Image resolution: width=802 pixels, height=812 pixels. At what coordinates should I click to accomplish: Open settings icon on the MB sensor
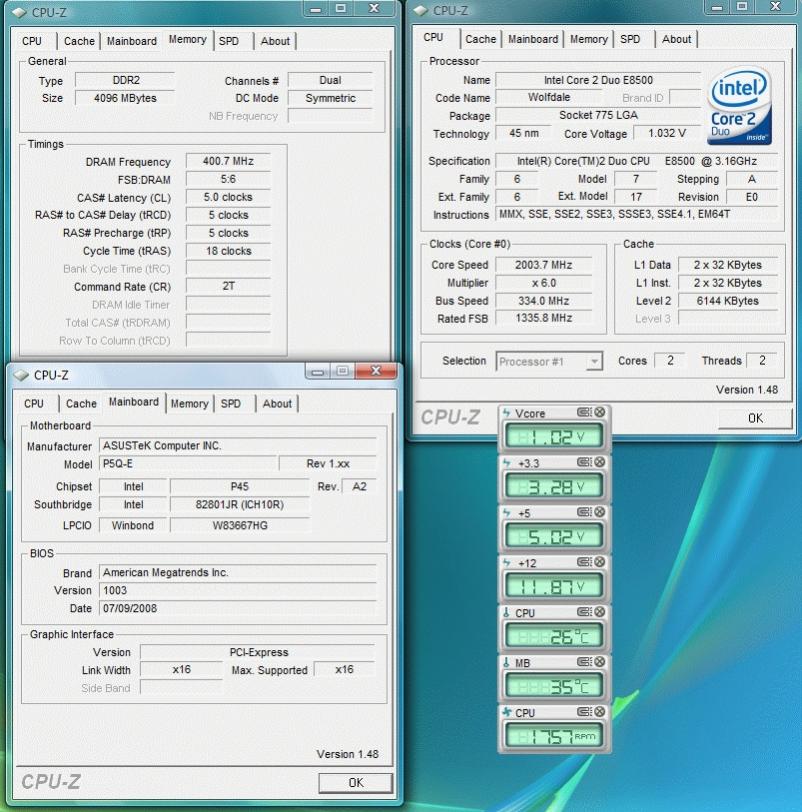tap(584, 662)
